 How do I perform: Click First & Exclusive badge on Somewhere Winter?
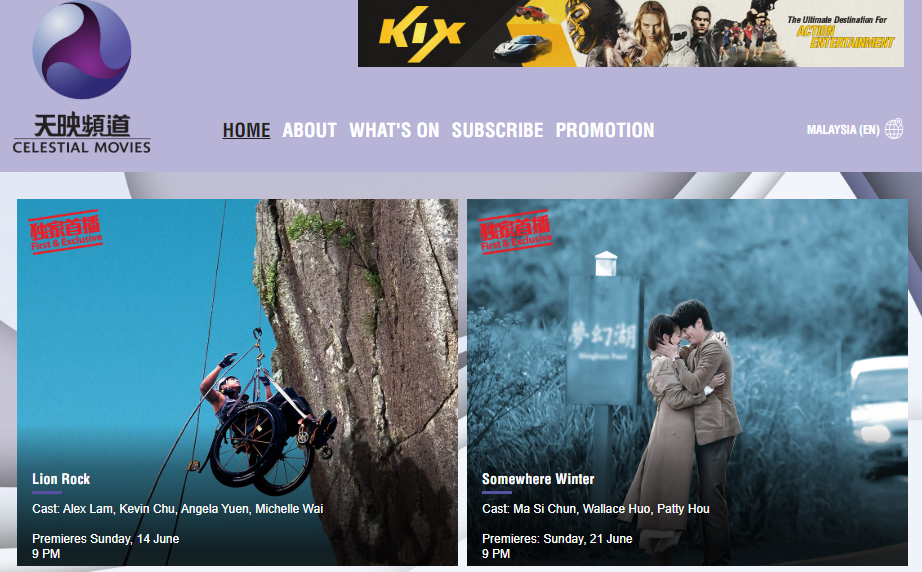point(516,232)
